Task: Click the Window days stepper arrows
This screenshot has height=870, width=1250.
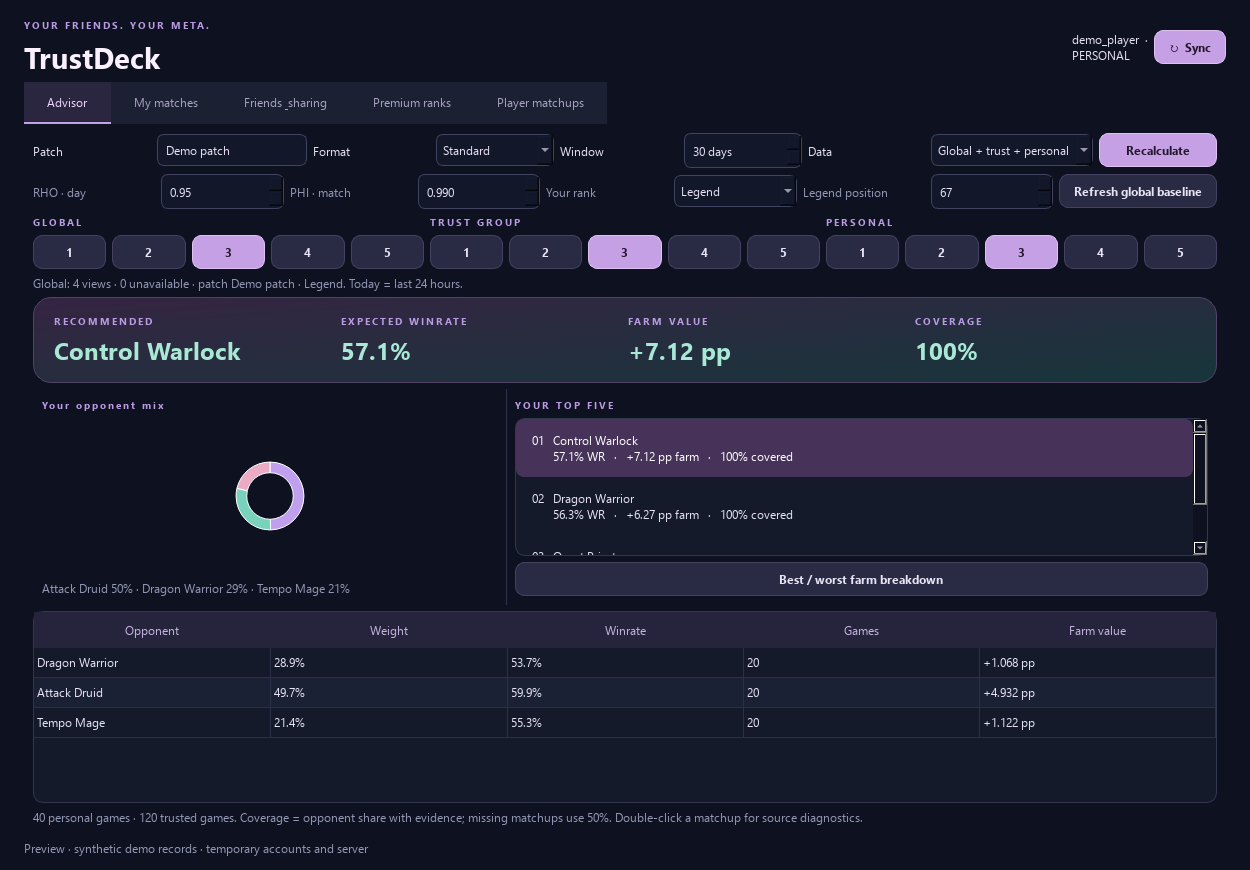Action: tap(793, 150)
